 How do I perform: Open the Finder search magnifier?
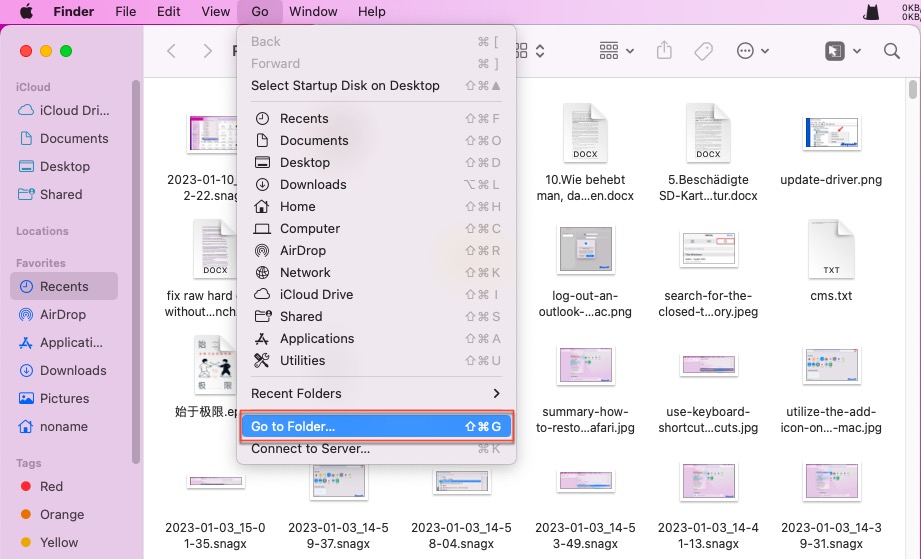coord(892,51)
